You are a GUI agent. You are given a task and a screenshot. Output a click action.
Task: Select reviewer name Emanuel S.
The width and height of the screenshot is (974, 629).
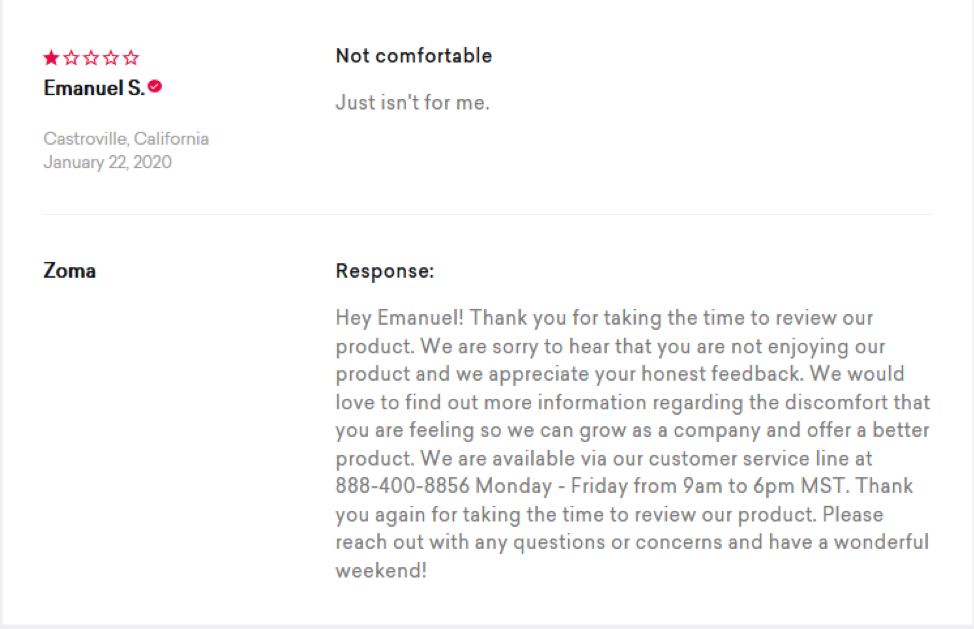(x=94, y=88)
